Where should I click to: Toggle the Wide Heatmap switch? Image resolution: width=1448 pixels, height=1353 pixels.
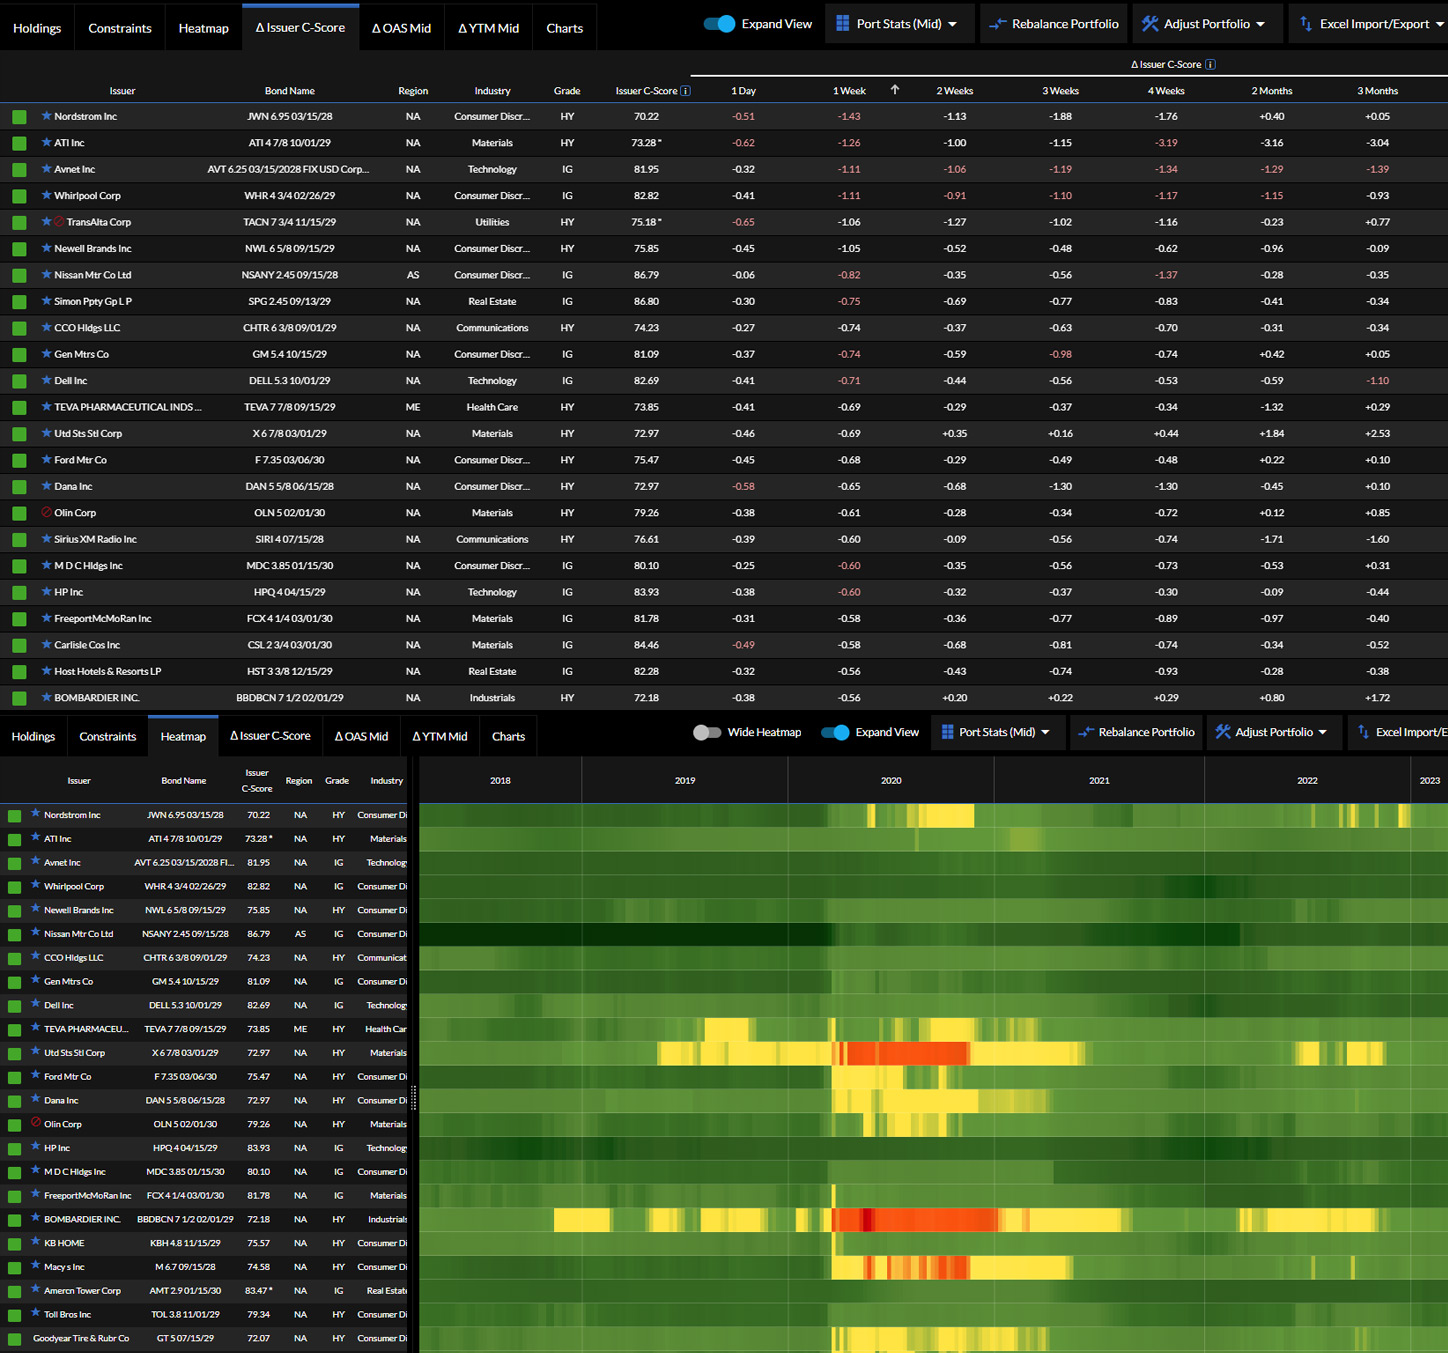point(707,732)
